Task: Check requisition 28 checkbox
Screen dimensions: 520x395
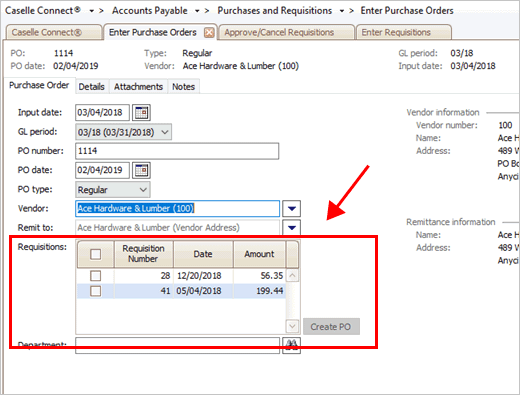Action: pos(96,276)
